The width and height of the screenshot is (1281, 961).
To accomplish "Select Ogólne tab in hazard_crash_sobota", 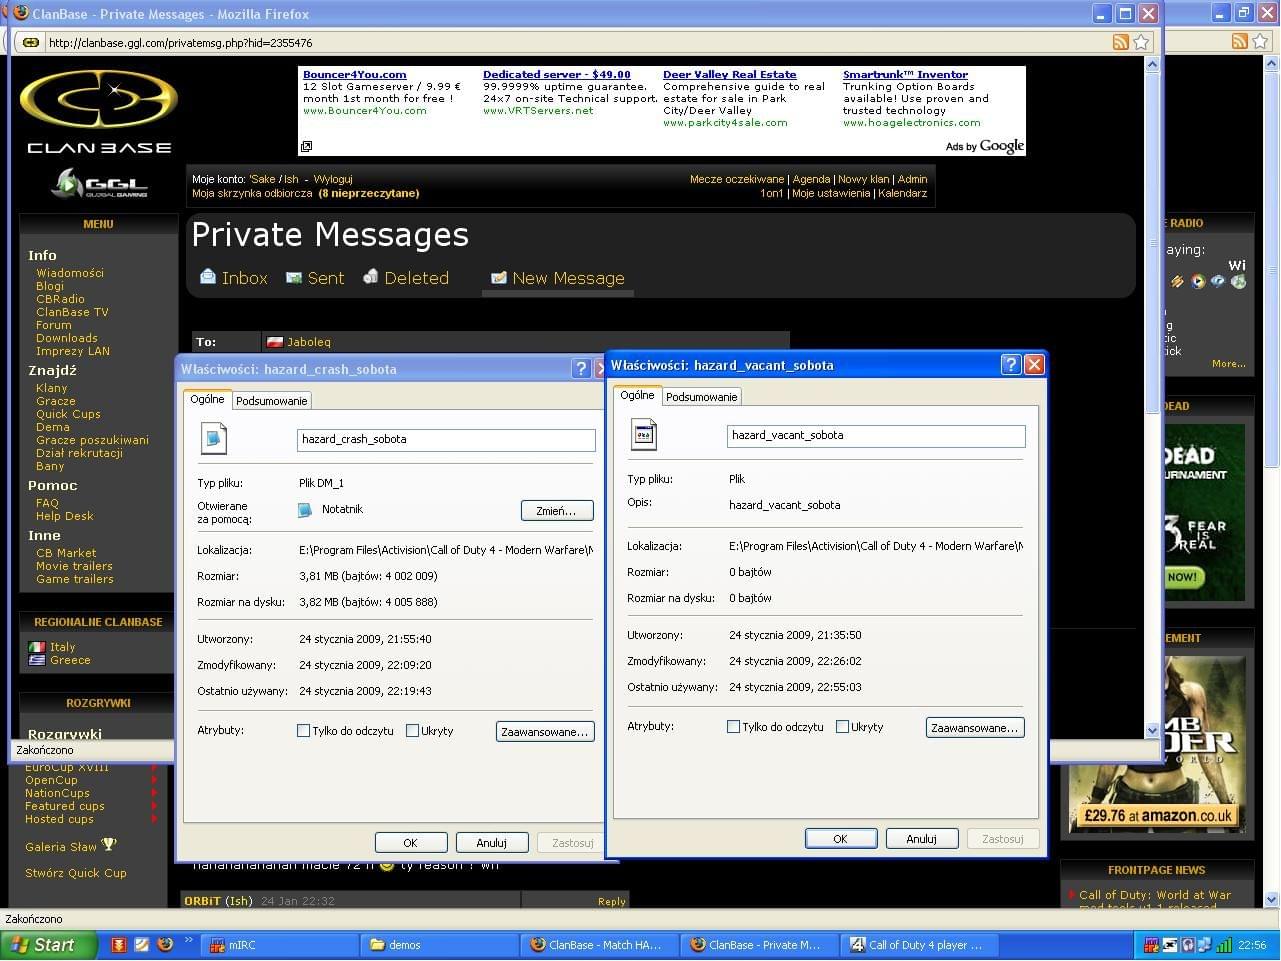I will (208, 399).
